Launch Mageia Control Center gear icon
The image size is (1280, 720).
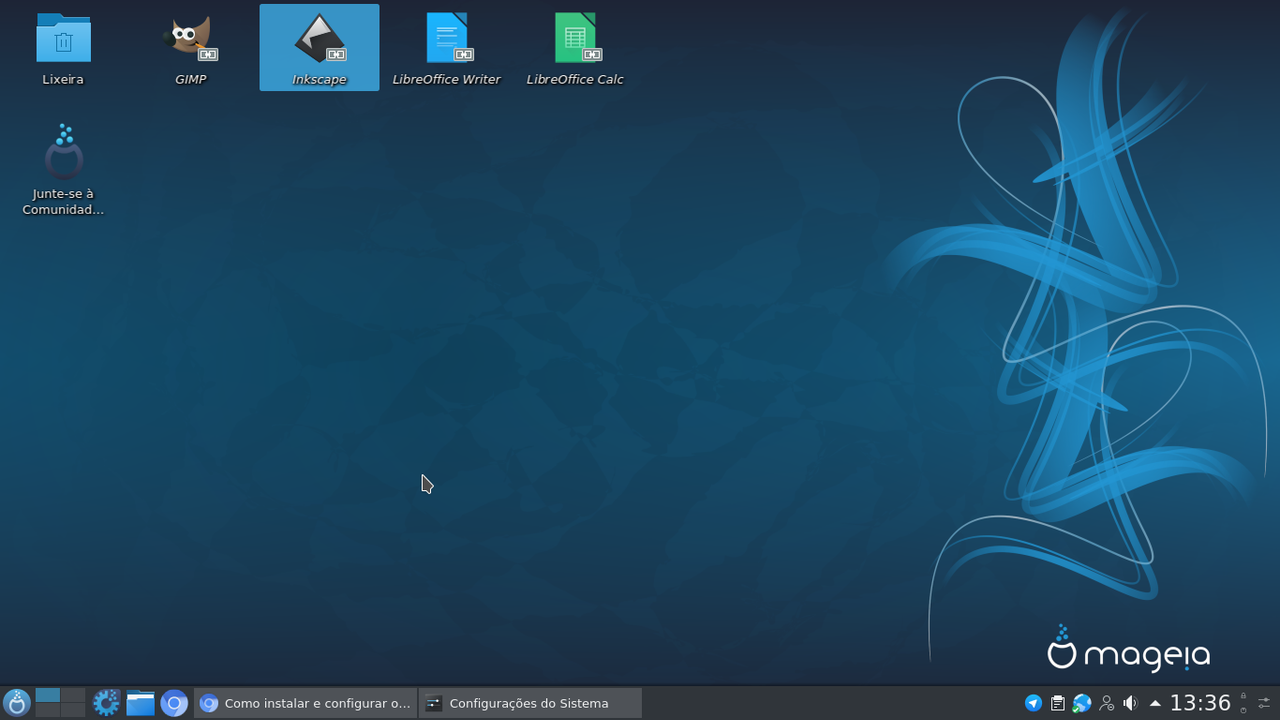click(106, 703)
